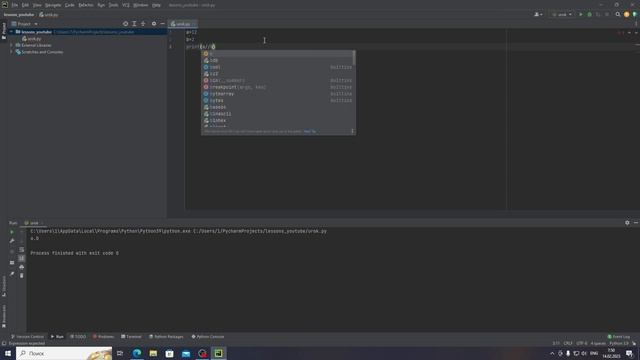Open the run configuration dropdown
640x360 pixels.
(562, 14)
